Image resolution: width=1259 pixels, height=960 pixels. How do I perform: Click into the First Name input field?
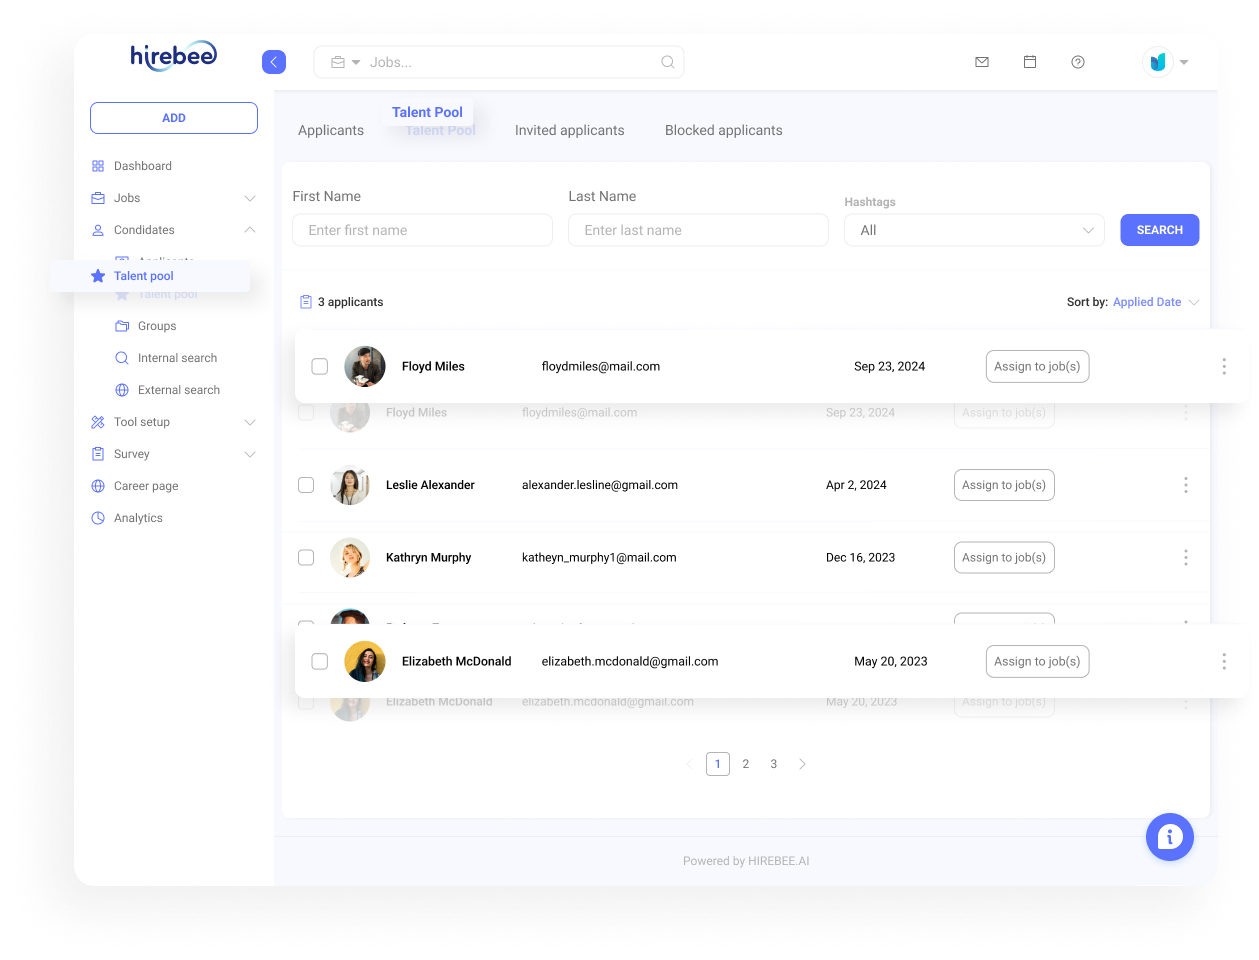coord(422,230)
